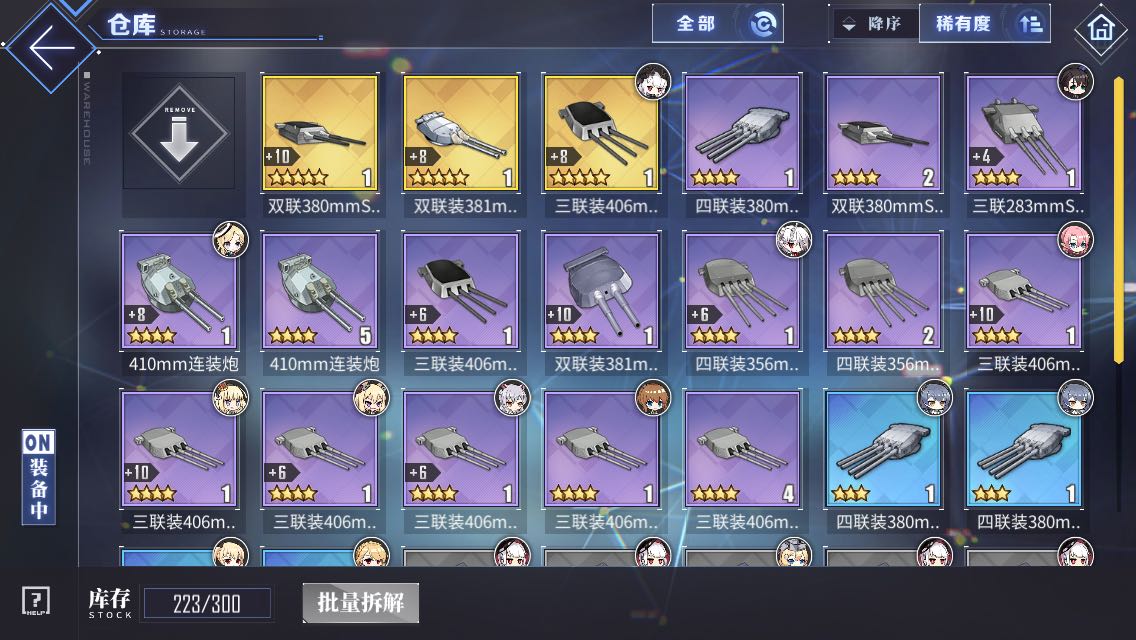The height and width of the screenshot is (640, 1136).
Task: Open the help question mark icon
Action: point(36,601)
